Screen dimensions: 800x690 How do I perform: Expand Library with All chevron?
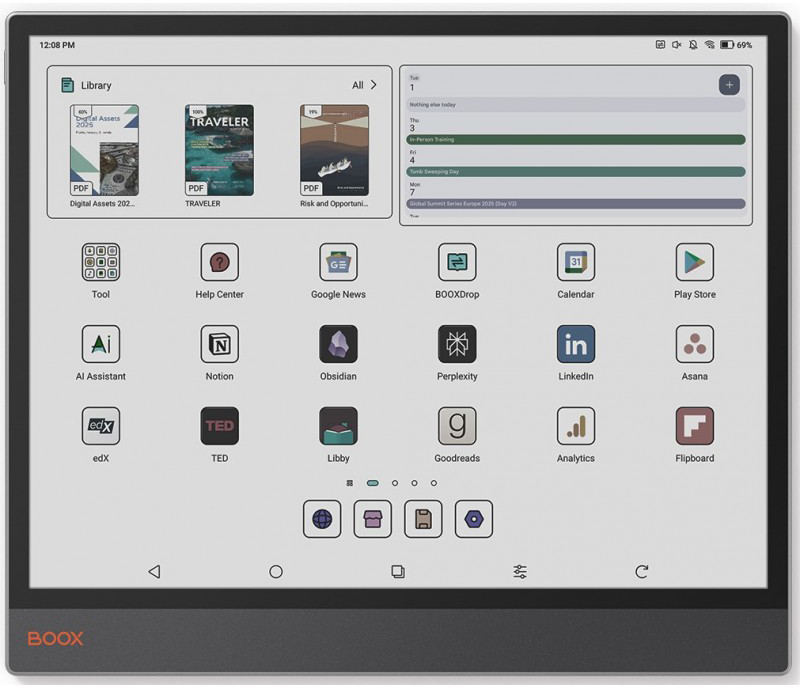pyautogui.click(x=364, y=85)
